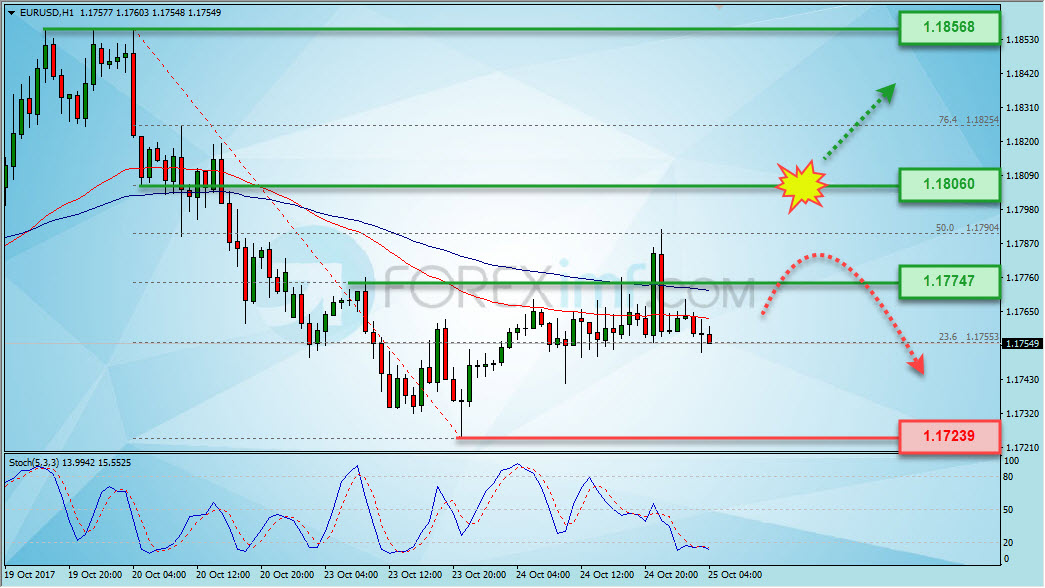Click the 25 Oct 04:00 time label

pos(735,575)
